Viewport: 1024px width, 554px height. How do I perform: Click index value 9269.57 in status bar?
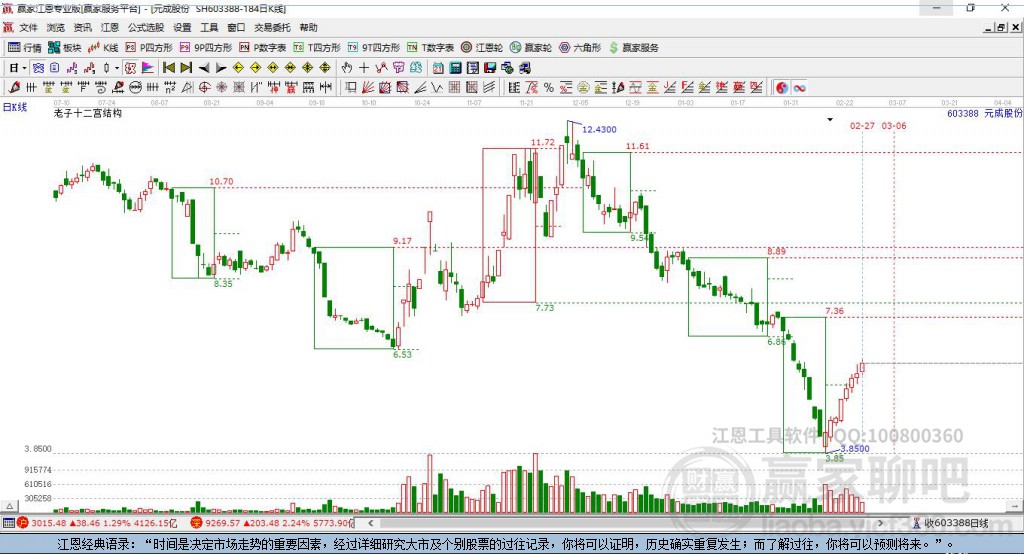point(223,523)
